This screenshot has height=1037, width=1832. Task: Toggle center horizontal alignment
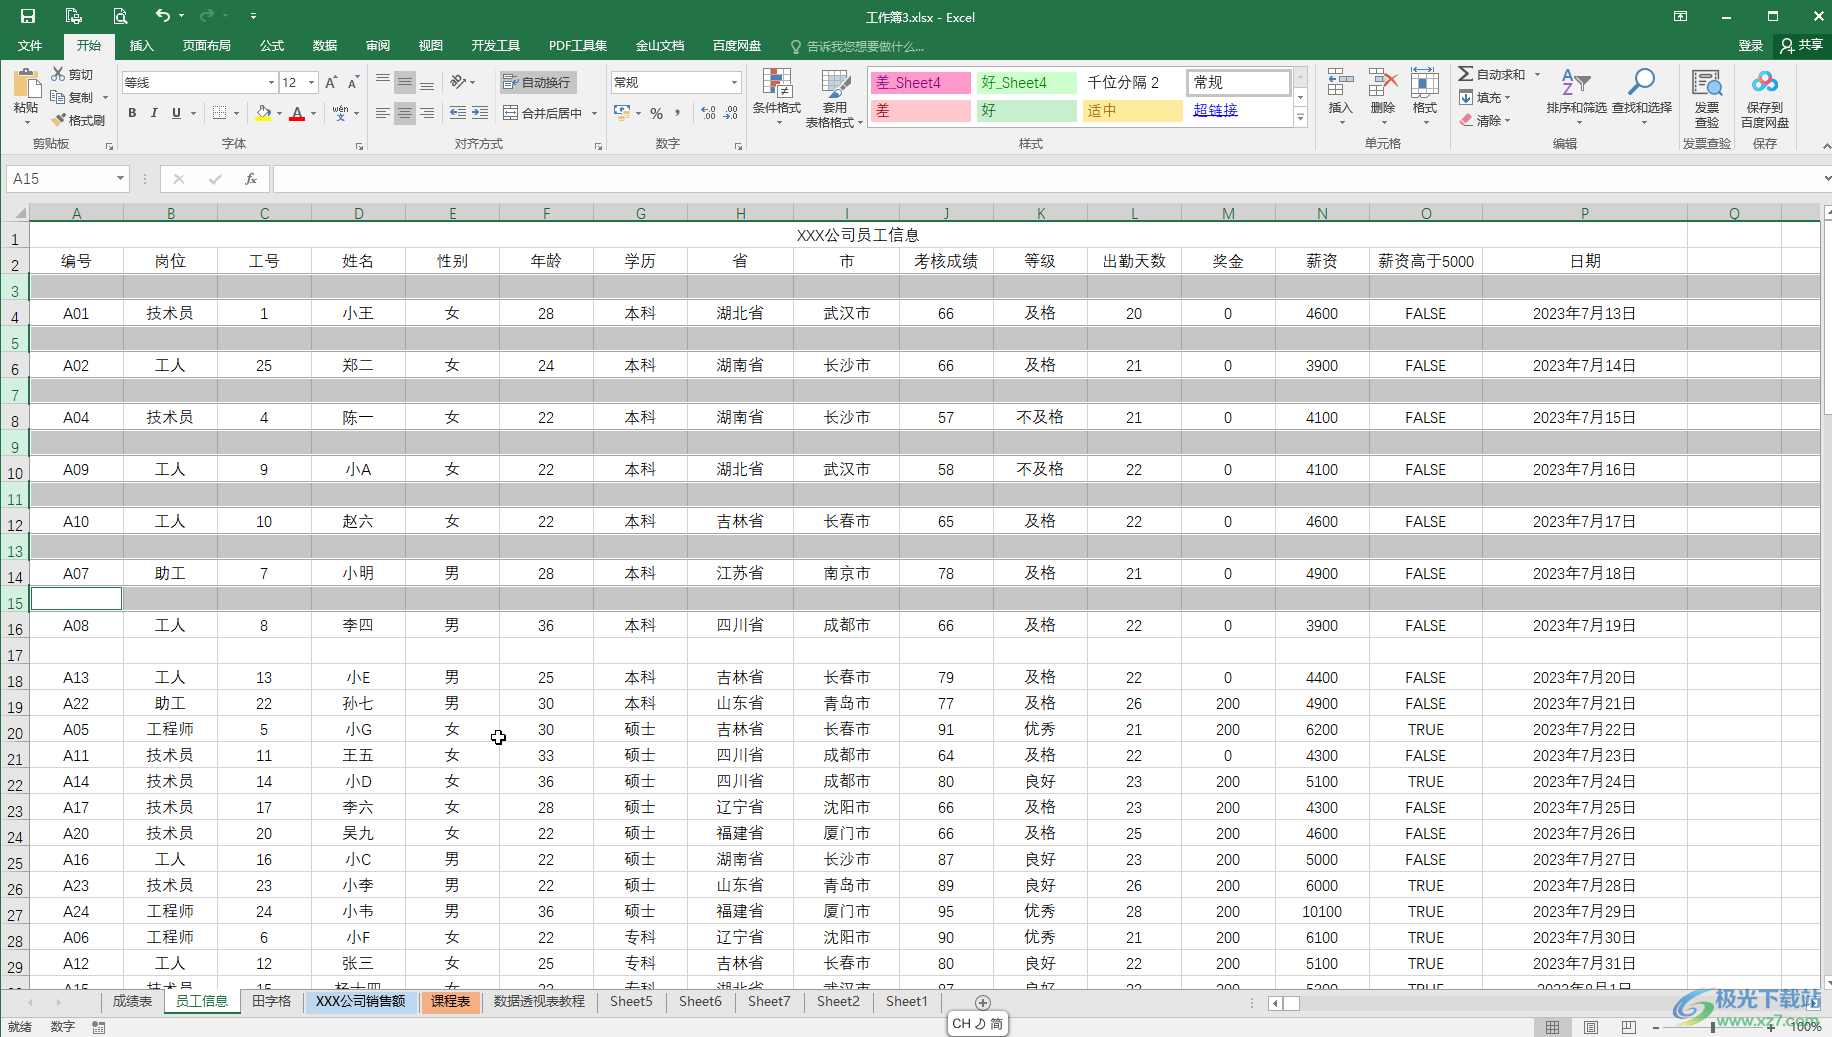tap(405, 113)
